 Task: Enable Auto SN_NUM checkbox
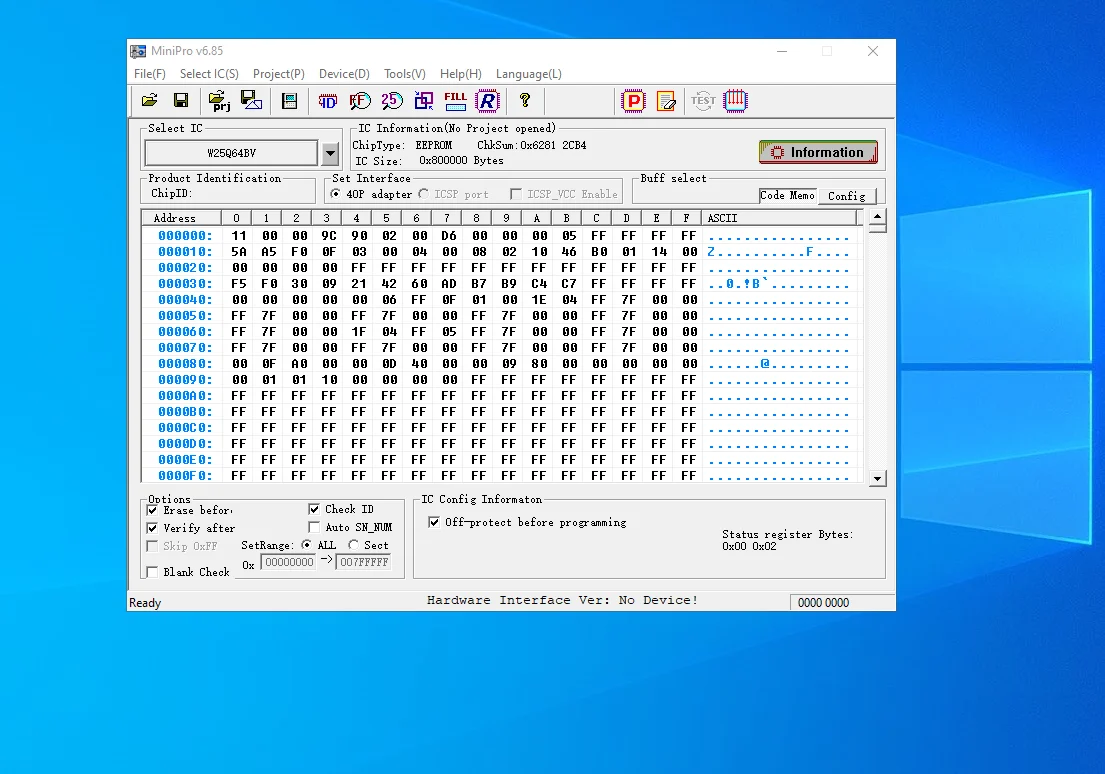(x=314, y=527)
